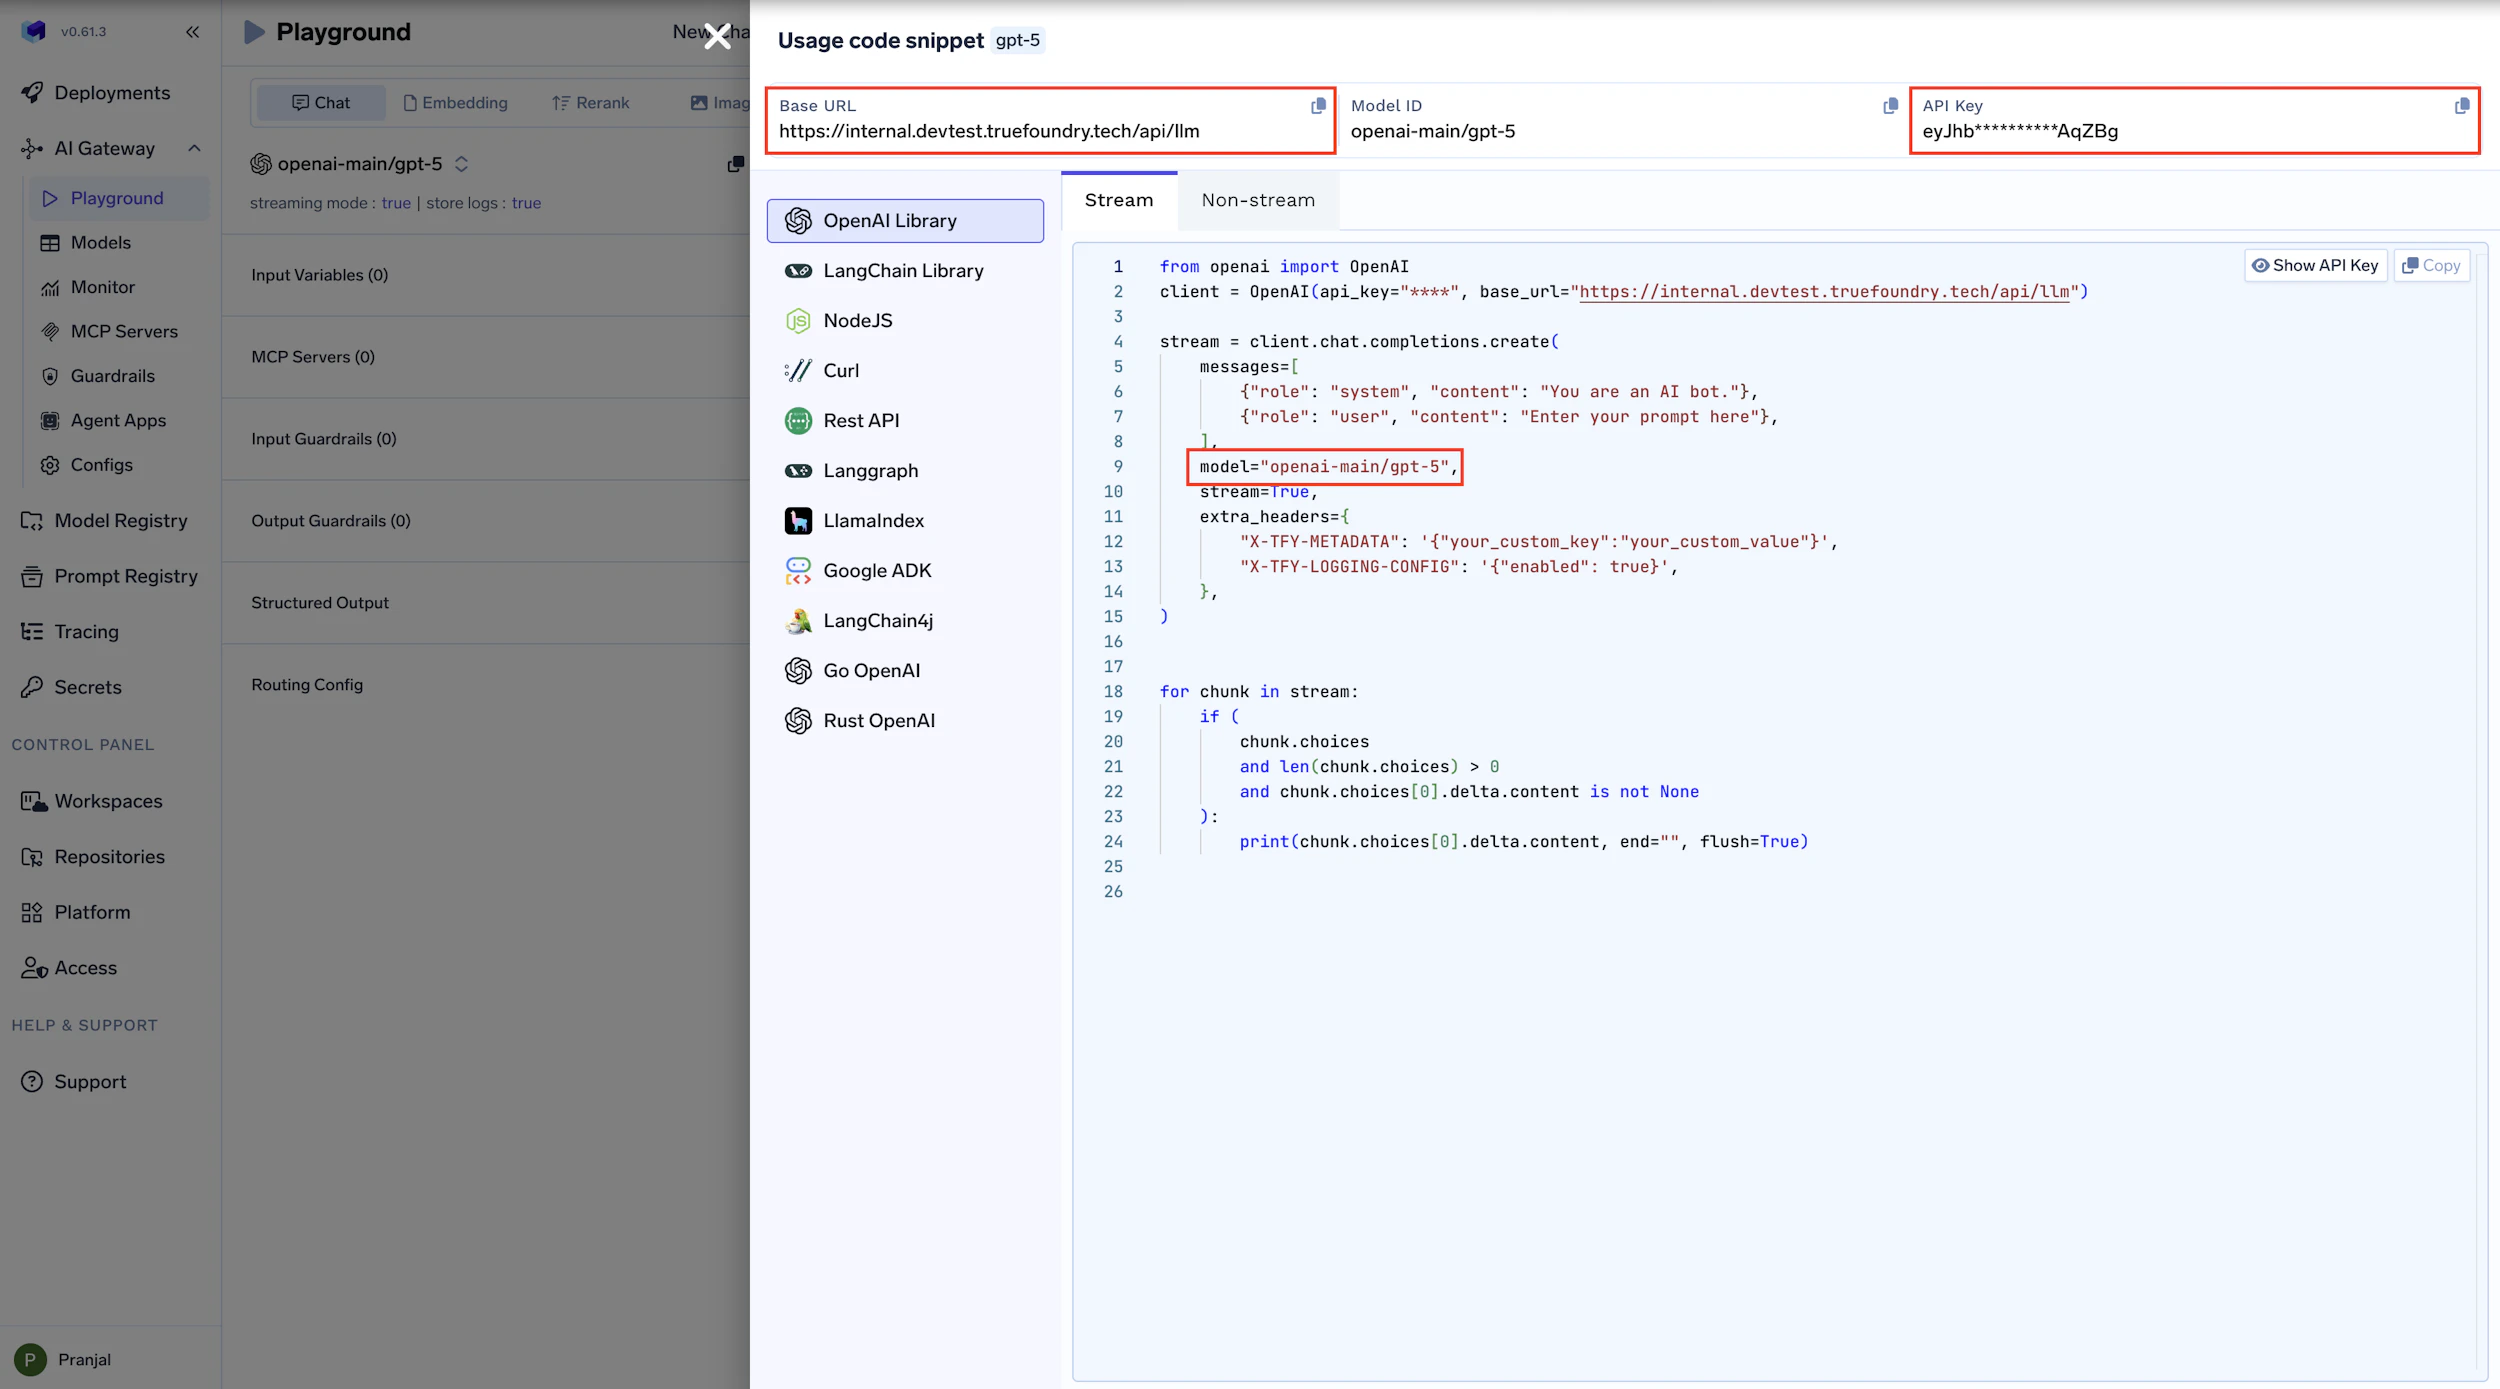Collapse the left sidebar with chevron
The width and height of the screenshot is (2500, 1389).
193,31
